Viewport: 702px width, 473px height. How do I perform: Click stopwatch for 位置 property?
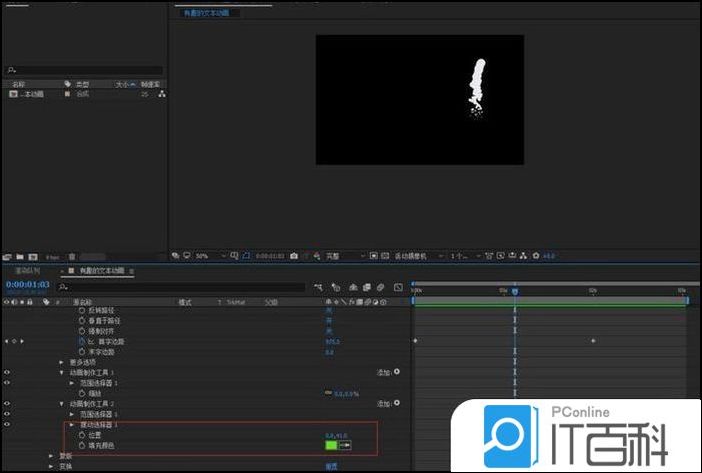82,435
